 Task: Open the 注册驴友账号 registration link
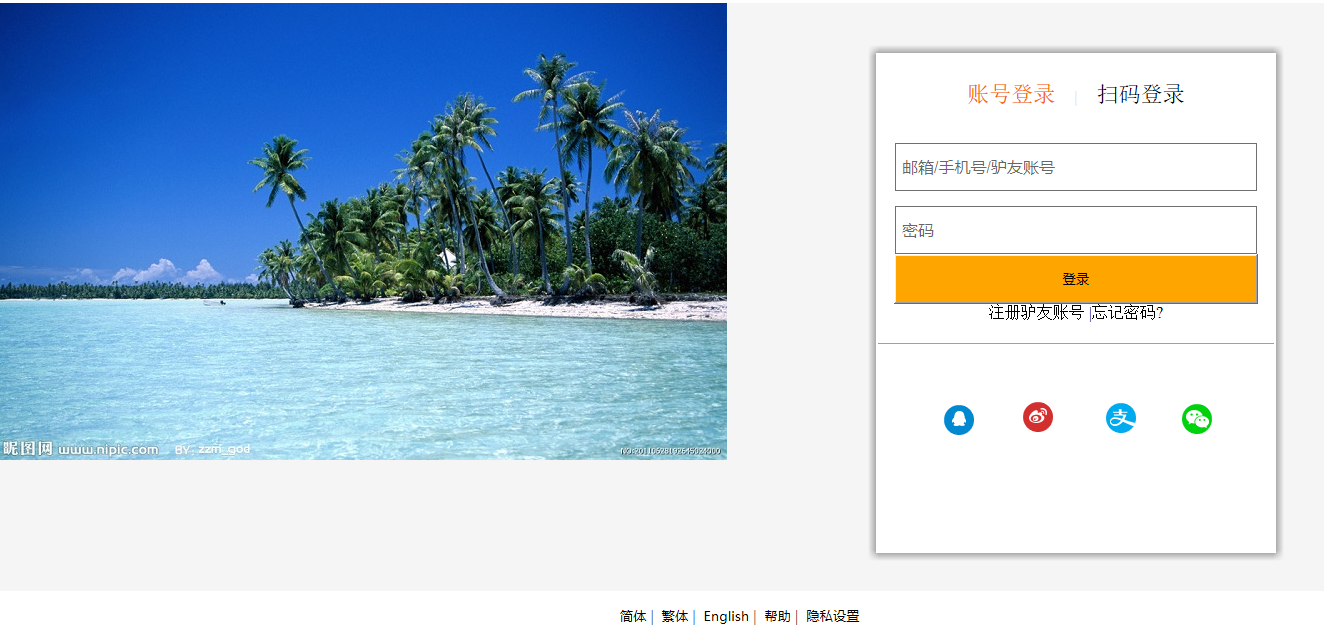click(1036, 312)
